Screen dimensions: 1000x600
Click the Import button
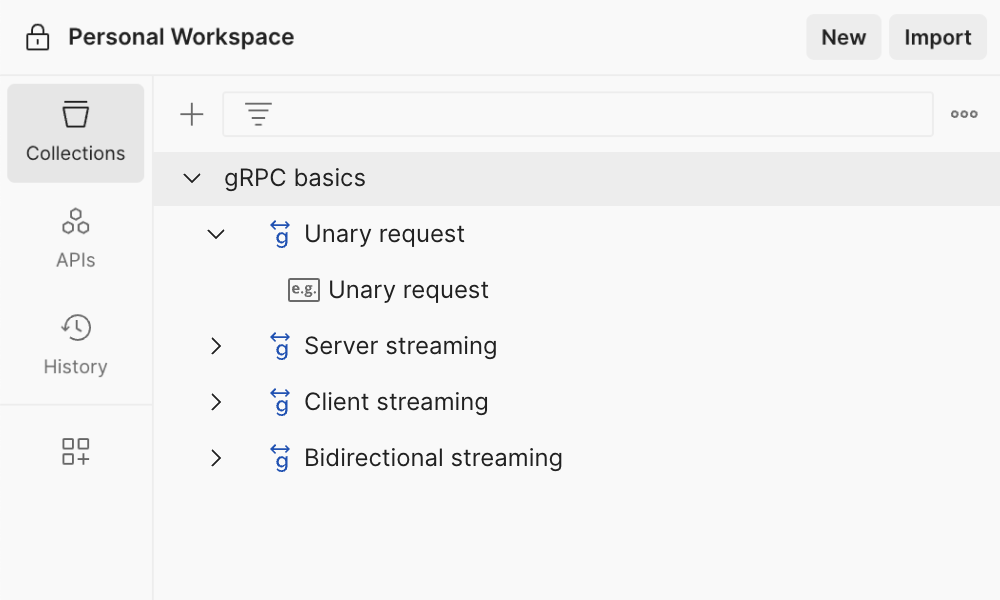pos(937,38)
